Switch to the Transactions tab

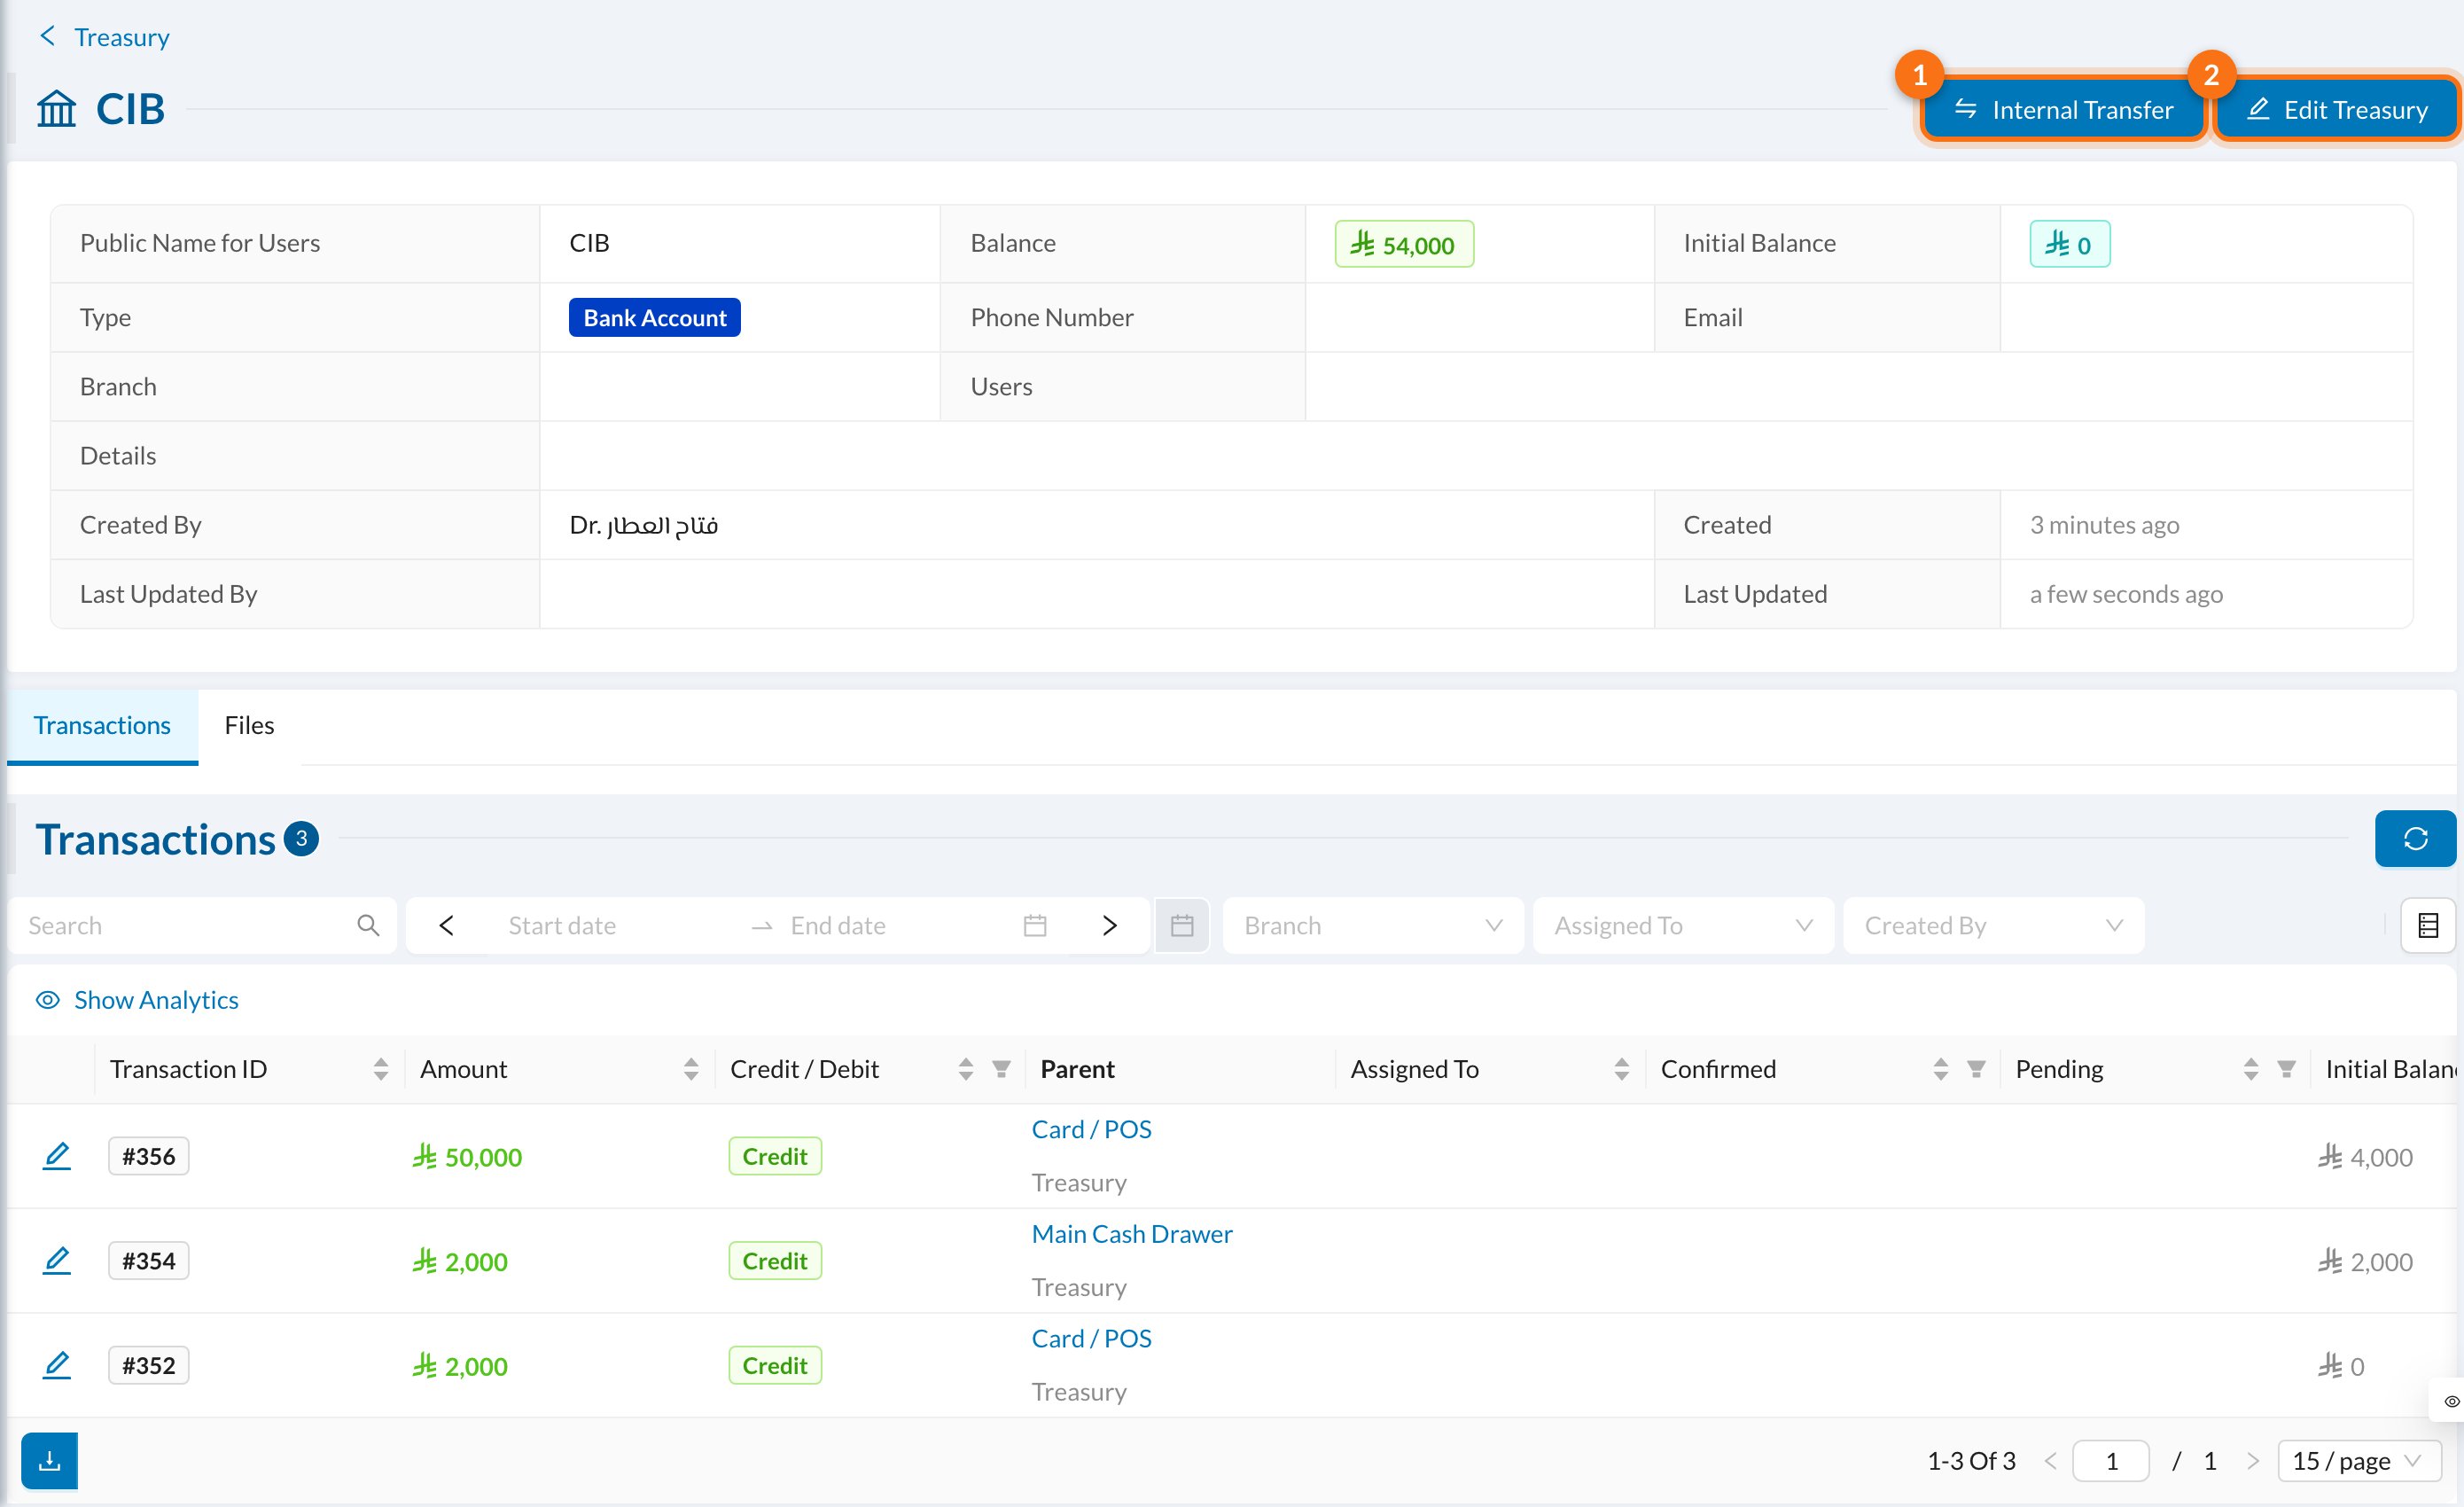tap(102, 725)
